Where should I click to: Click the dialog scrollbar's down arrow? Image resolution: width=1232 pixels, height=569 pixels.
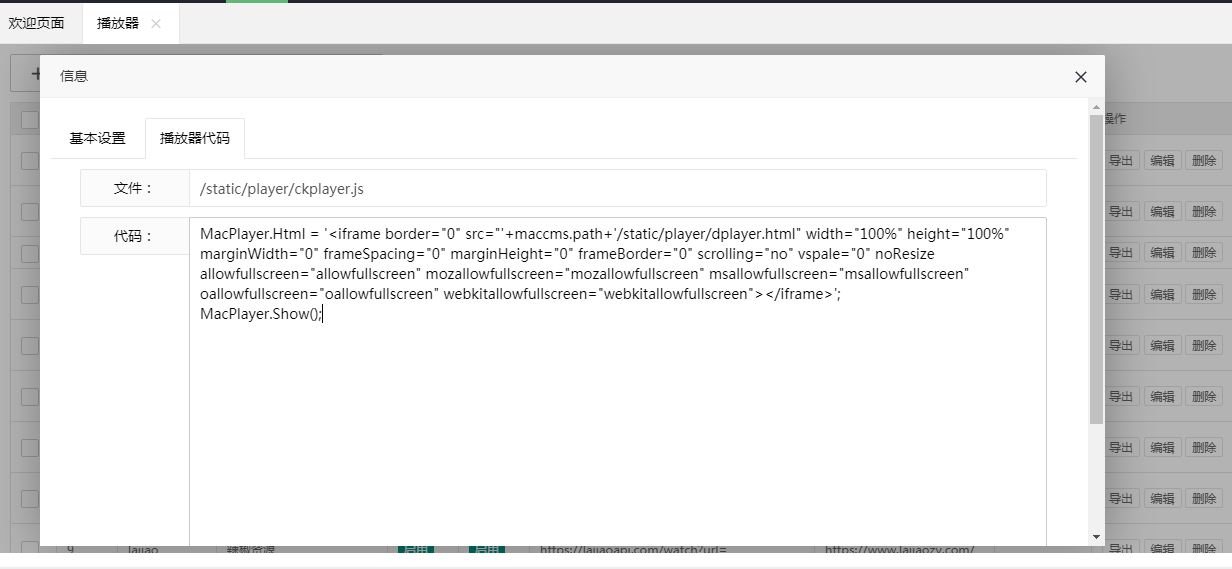(x=1097, y=537)
